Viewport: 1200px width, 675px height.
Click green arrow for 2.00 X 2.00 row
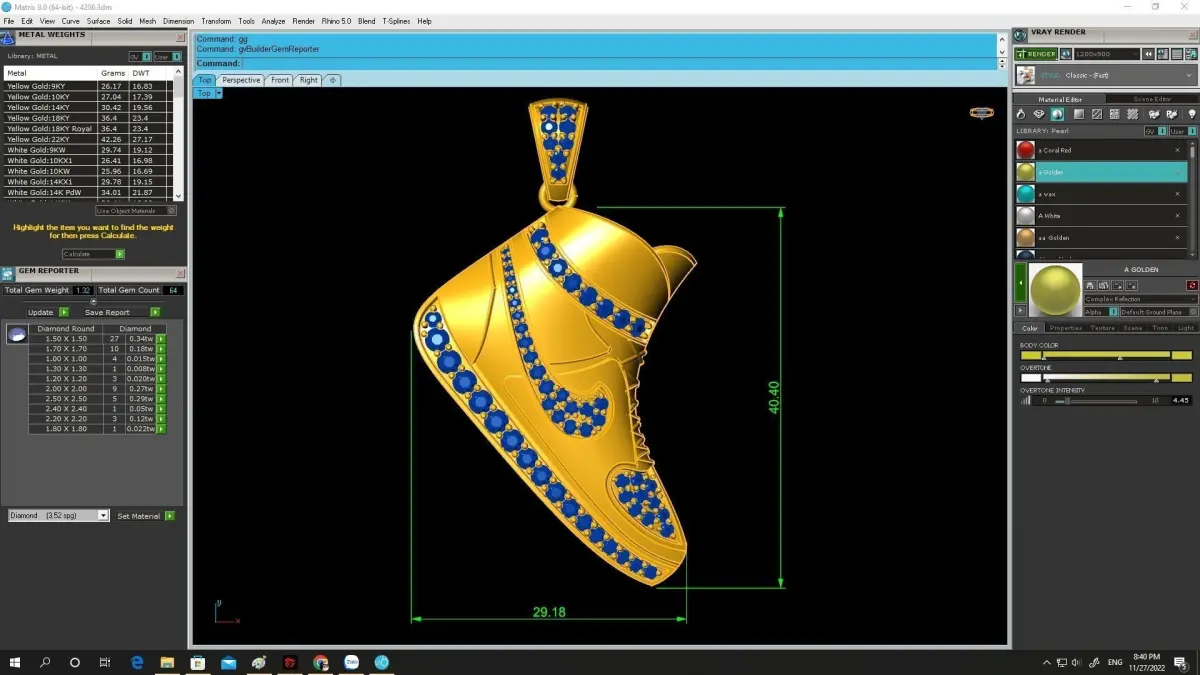(161, 389)
